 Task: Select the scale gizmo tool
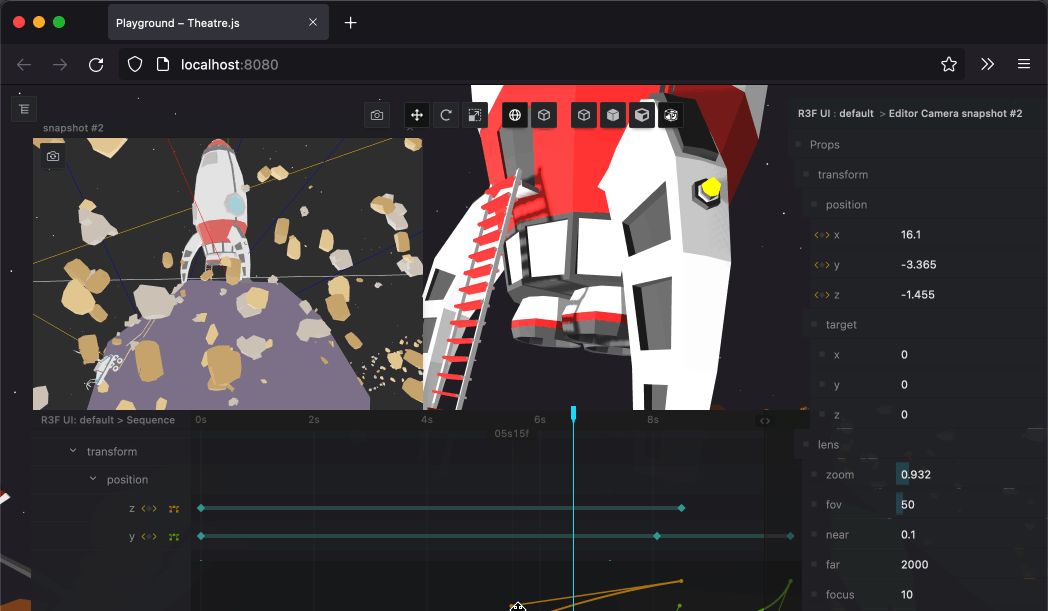click(475, 116)
